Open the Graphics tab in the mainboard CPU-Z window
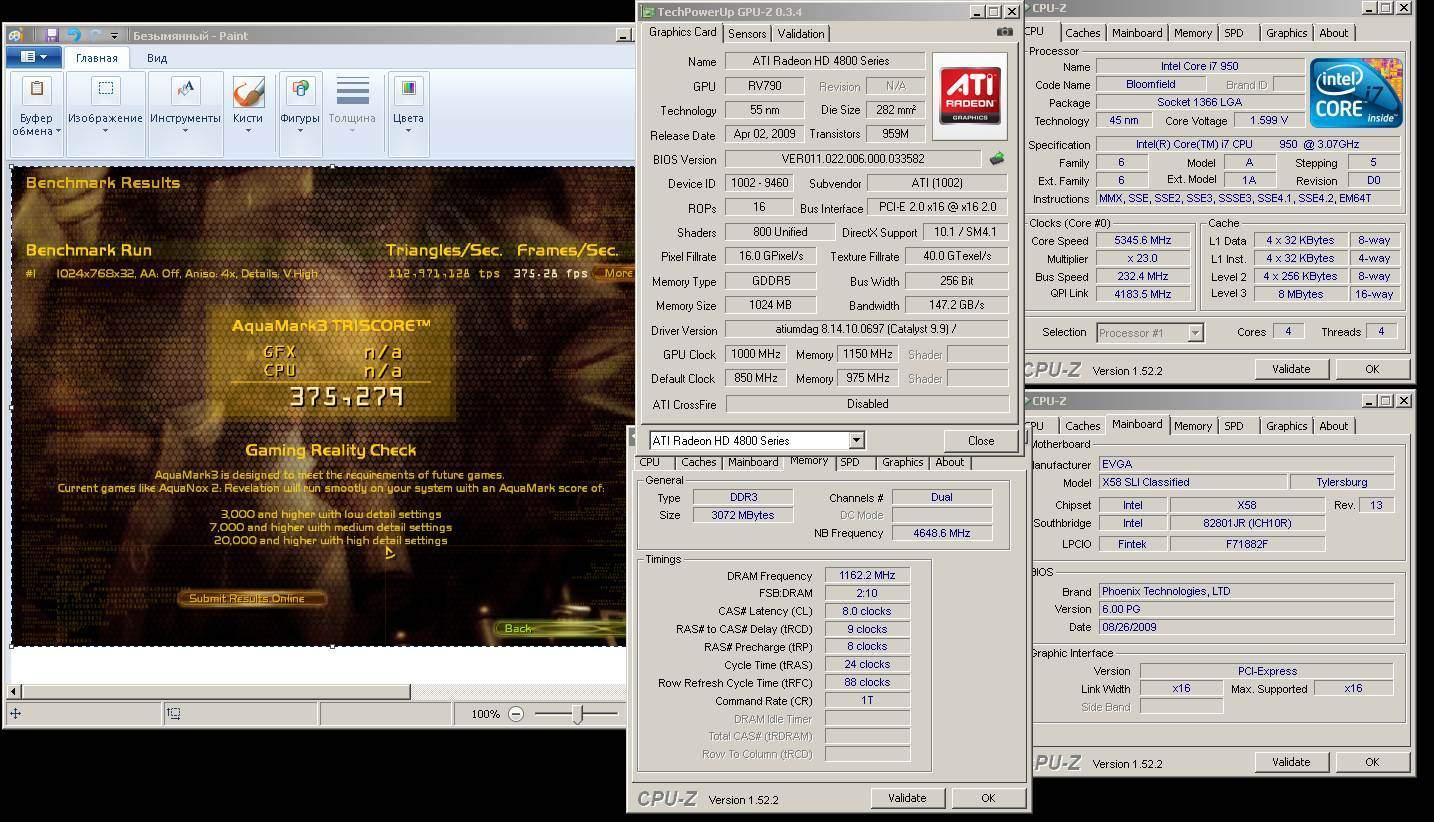 point(1286,426)
